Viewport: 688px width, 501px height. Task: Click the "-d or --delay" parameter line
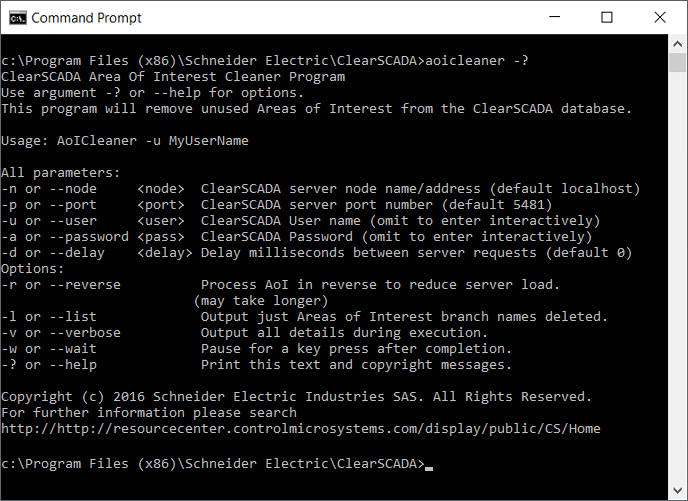click(316, 253)
